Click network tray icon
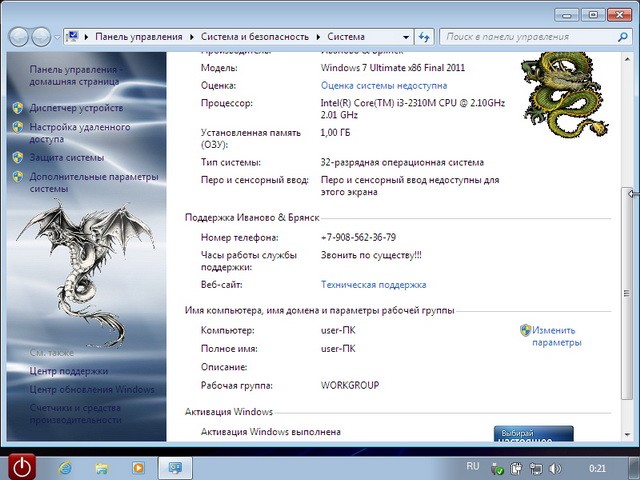640x480 pixels. pos(536,469)
